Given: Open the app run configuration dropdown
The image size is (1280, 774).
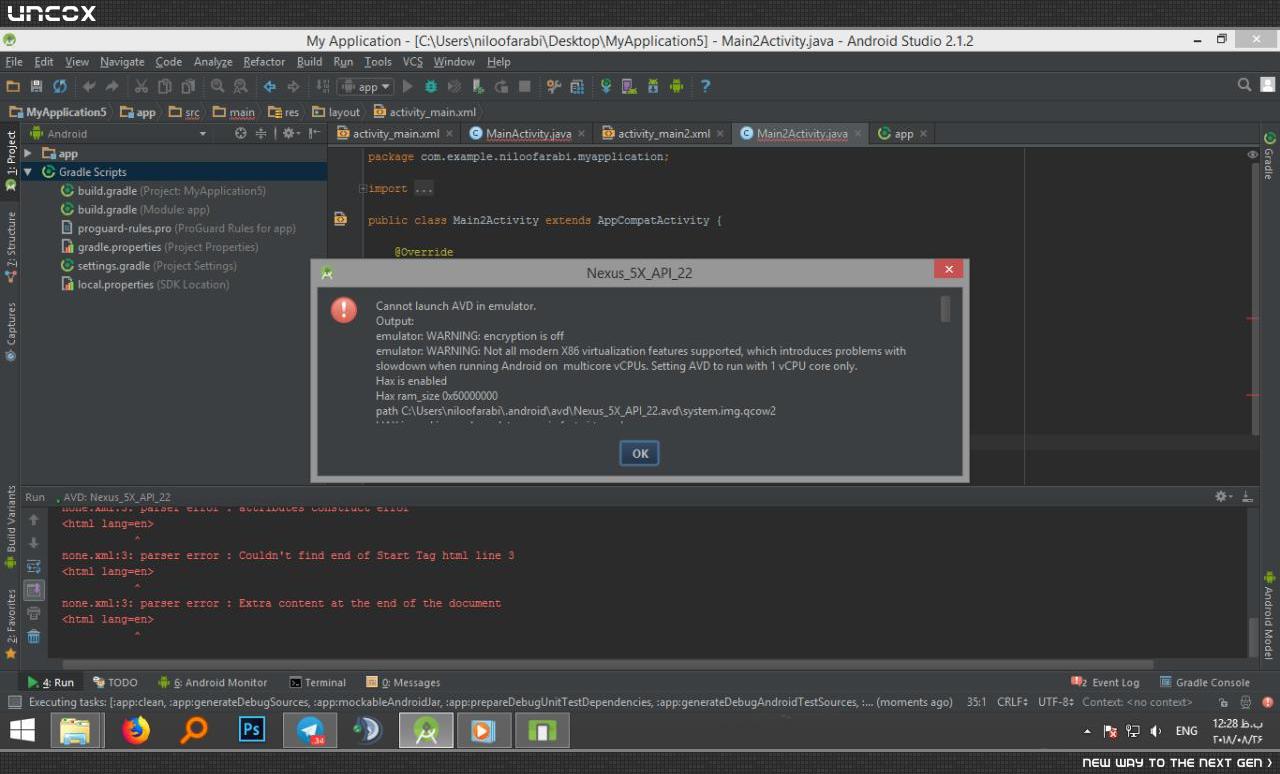Looking at the screenshot, I should pos(366,87).
